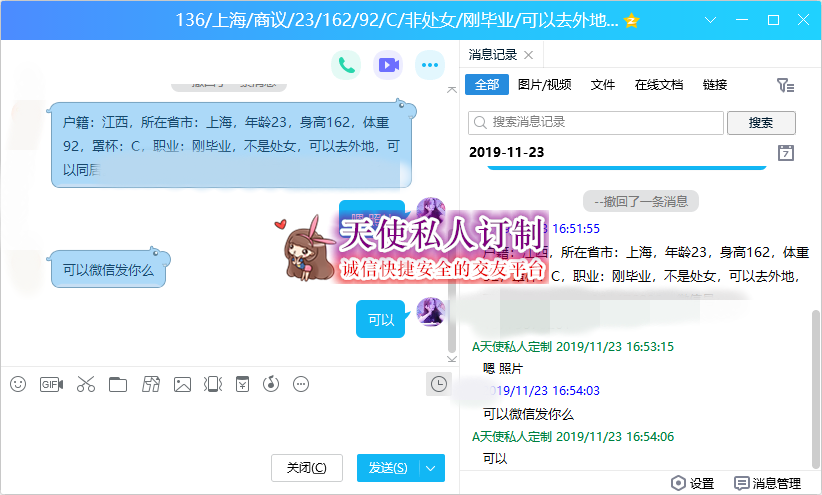Open the date picker calendar beside 2019-11-23

pyautogui.click(x=786, y=153)
